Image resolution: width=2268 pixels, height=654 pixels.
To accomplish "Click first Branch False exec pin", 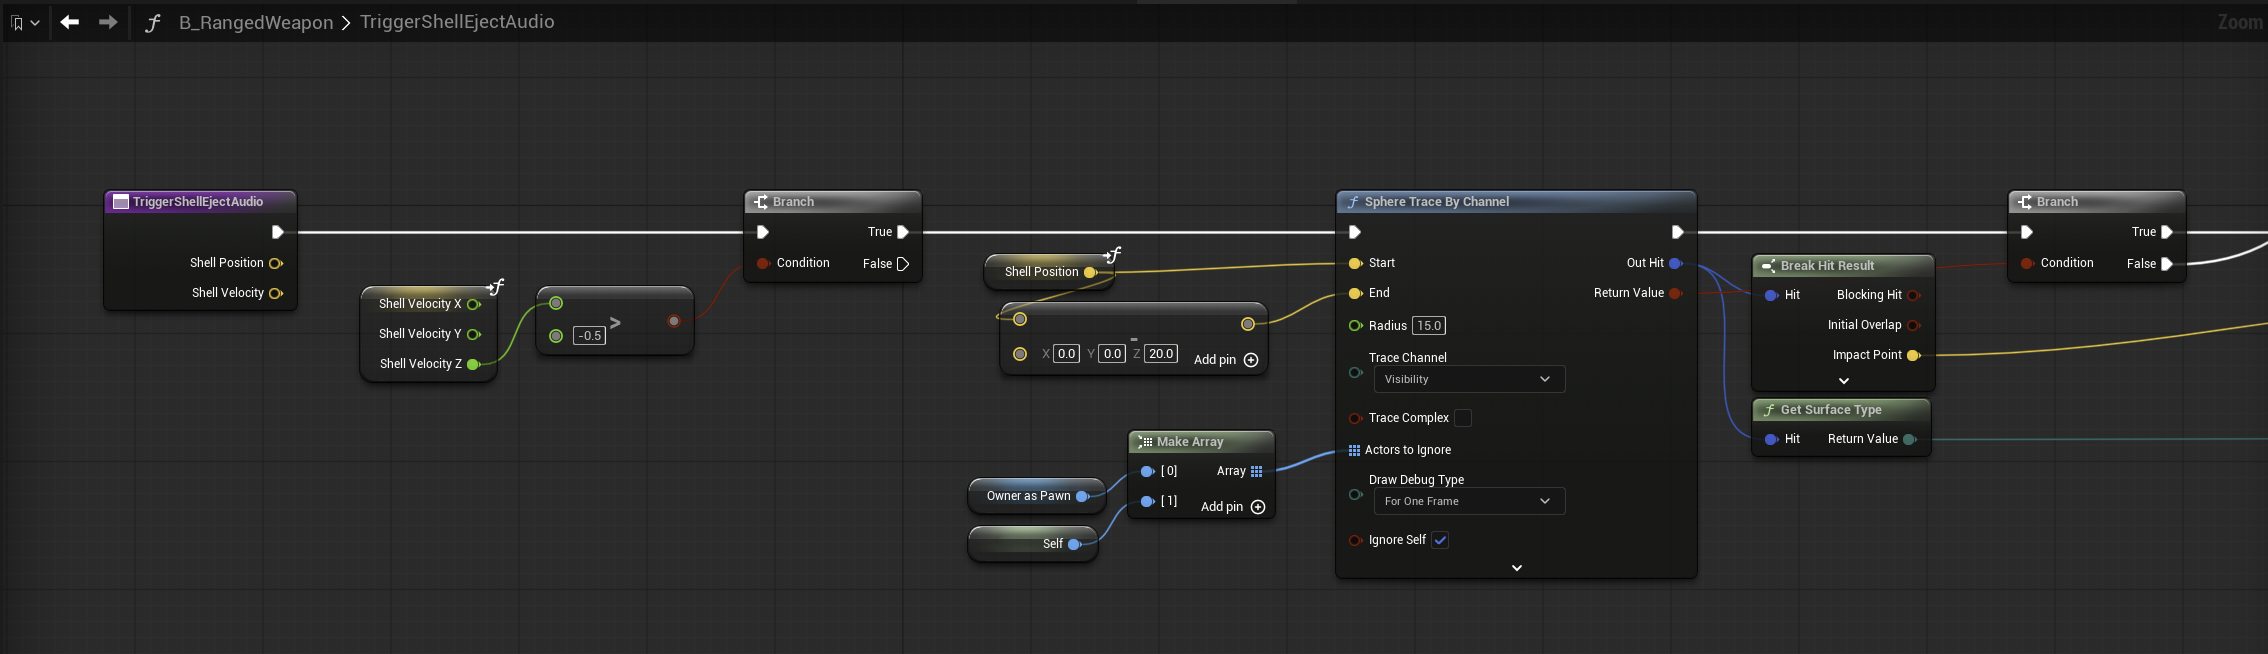I will [903, 264].
